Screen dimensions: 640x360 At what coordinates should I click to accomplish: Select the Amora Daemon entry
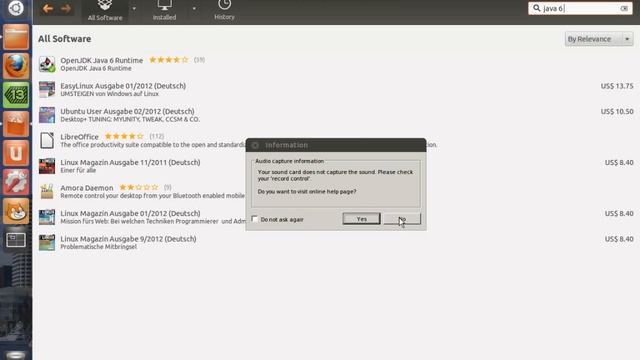pyautogui.click(x=336, y=191)
